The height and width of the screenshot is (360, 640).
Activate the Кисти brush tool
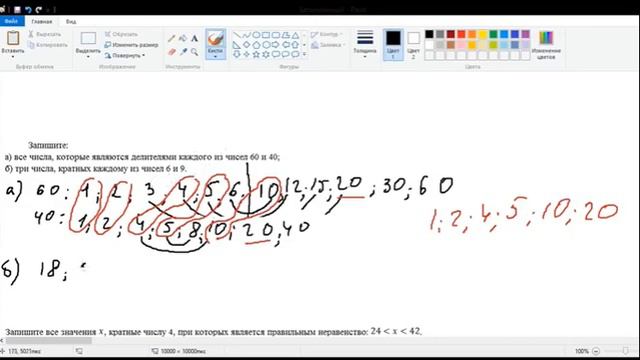click(216, 39)
